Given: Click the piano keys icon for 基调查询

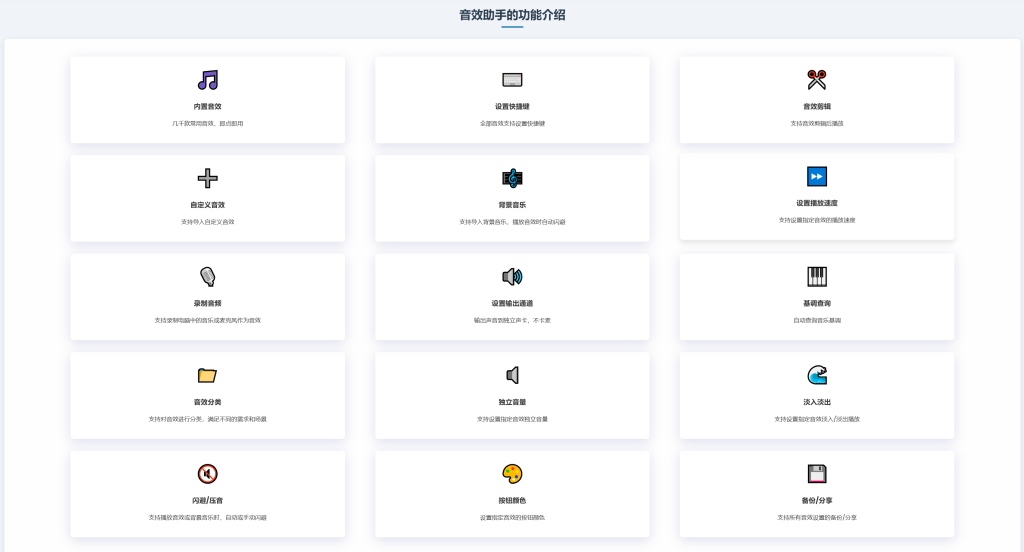Looking at the screenshot, I should (817, 276).
